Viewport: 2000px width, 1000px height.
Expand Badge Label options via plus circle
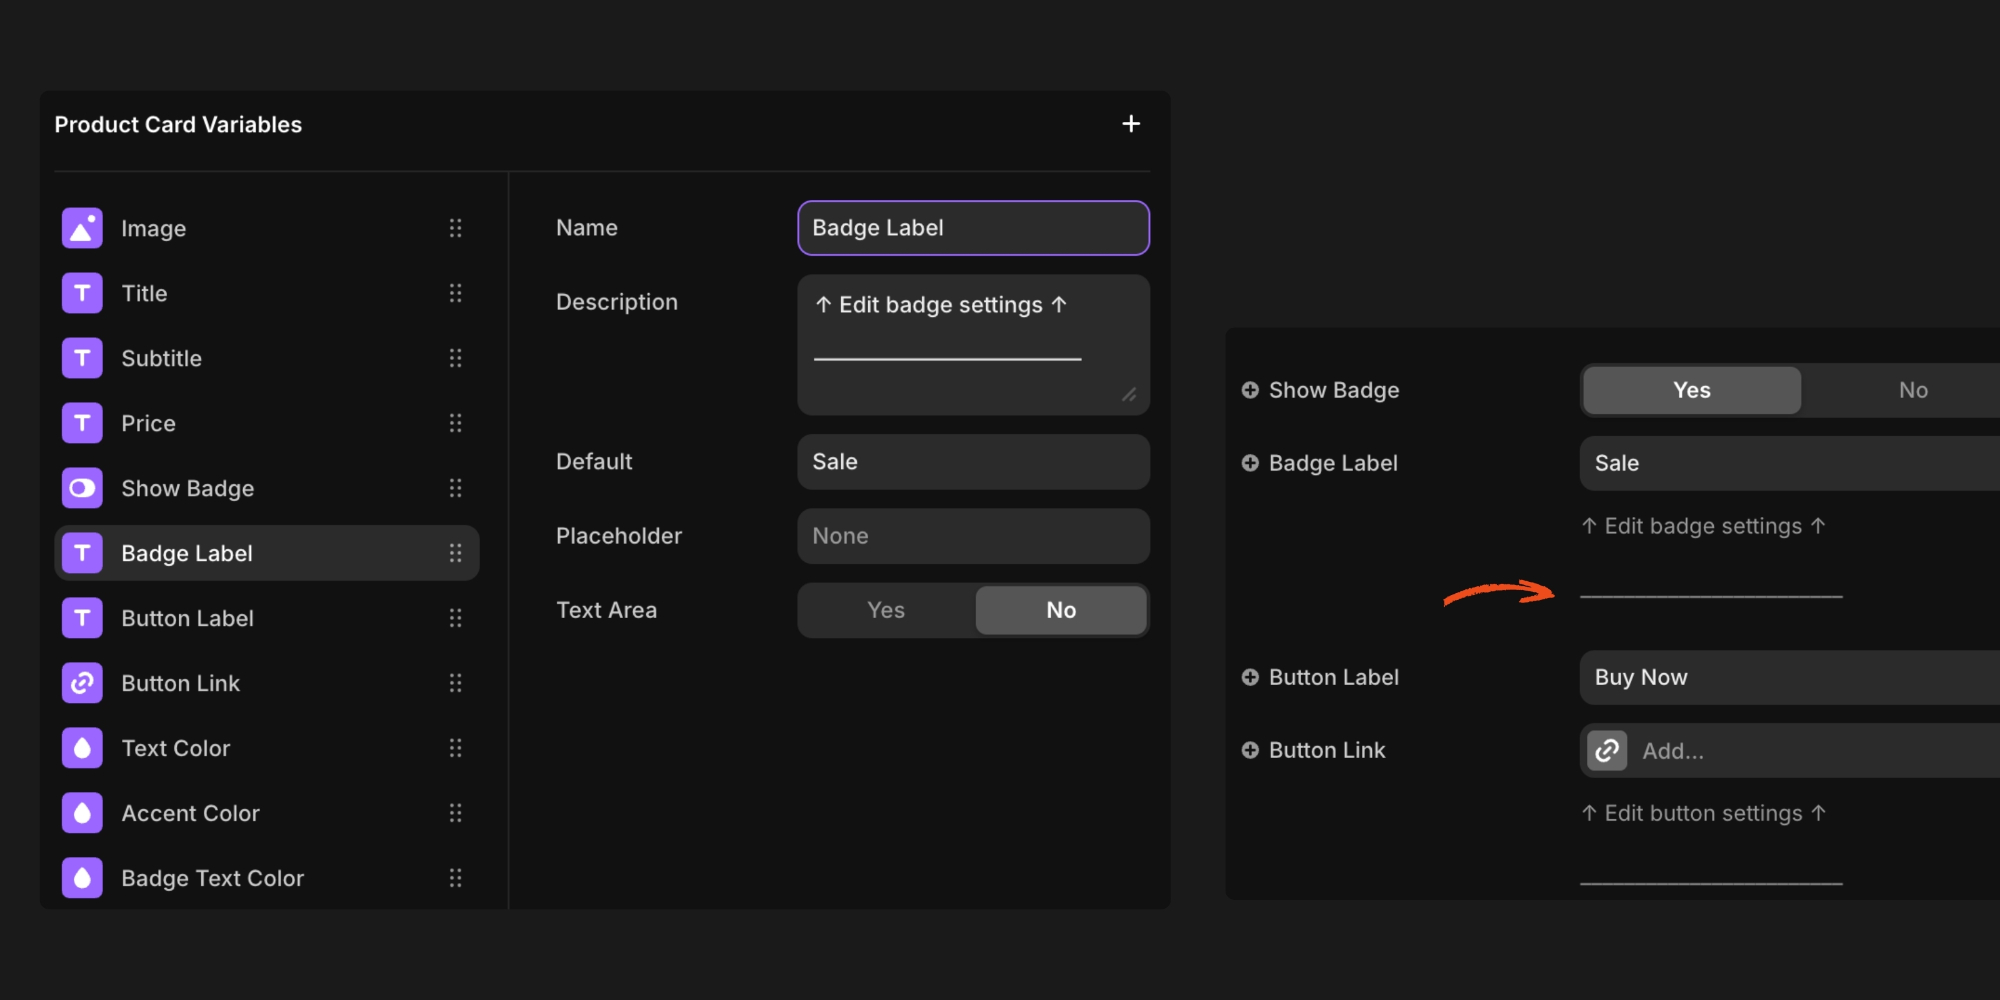[x=1249, y=462]
